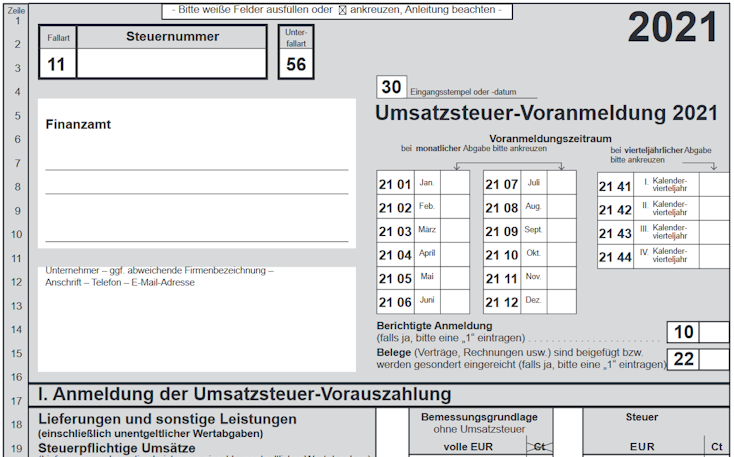Click the code 22 for Belege
This screenshot has height=457, width=734.
[x=683, y=359]
